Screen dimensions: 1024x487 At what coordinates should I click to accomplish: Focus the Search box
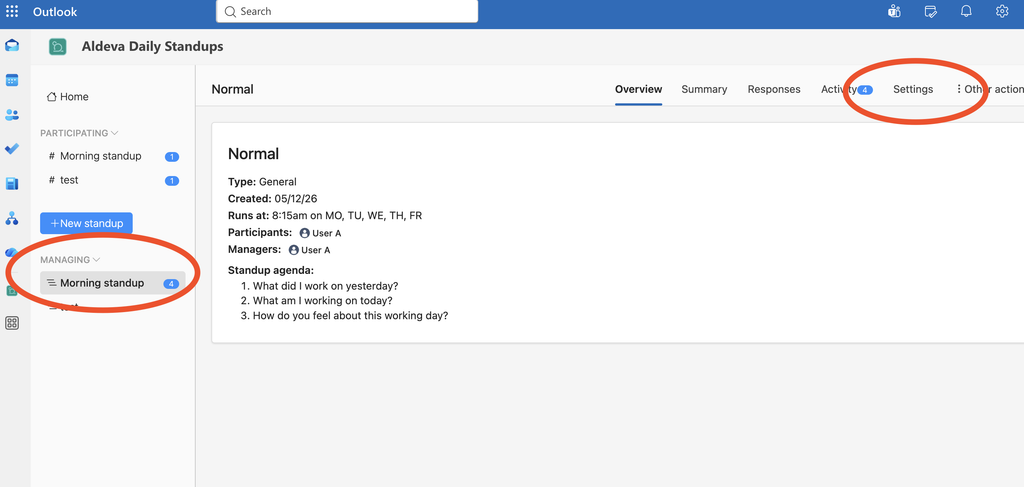click(347, 12)
